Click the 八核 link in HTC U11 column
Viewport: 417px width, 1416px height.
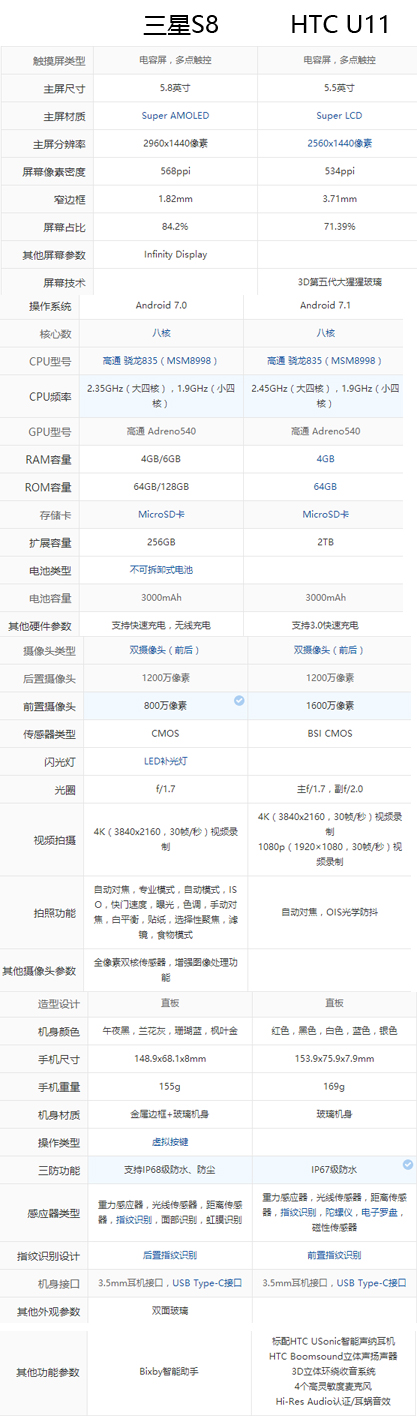pos(325,332)
